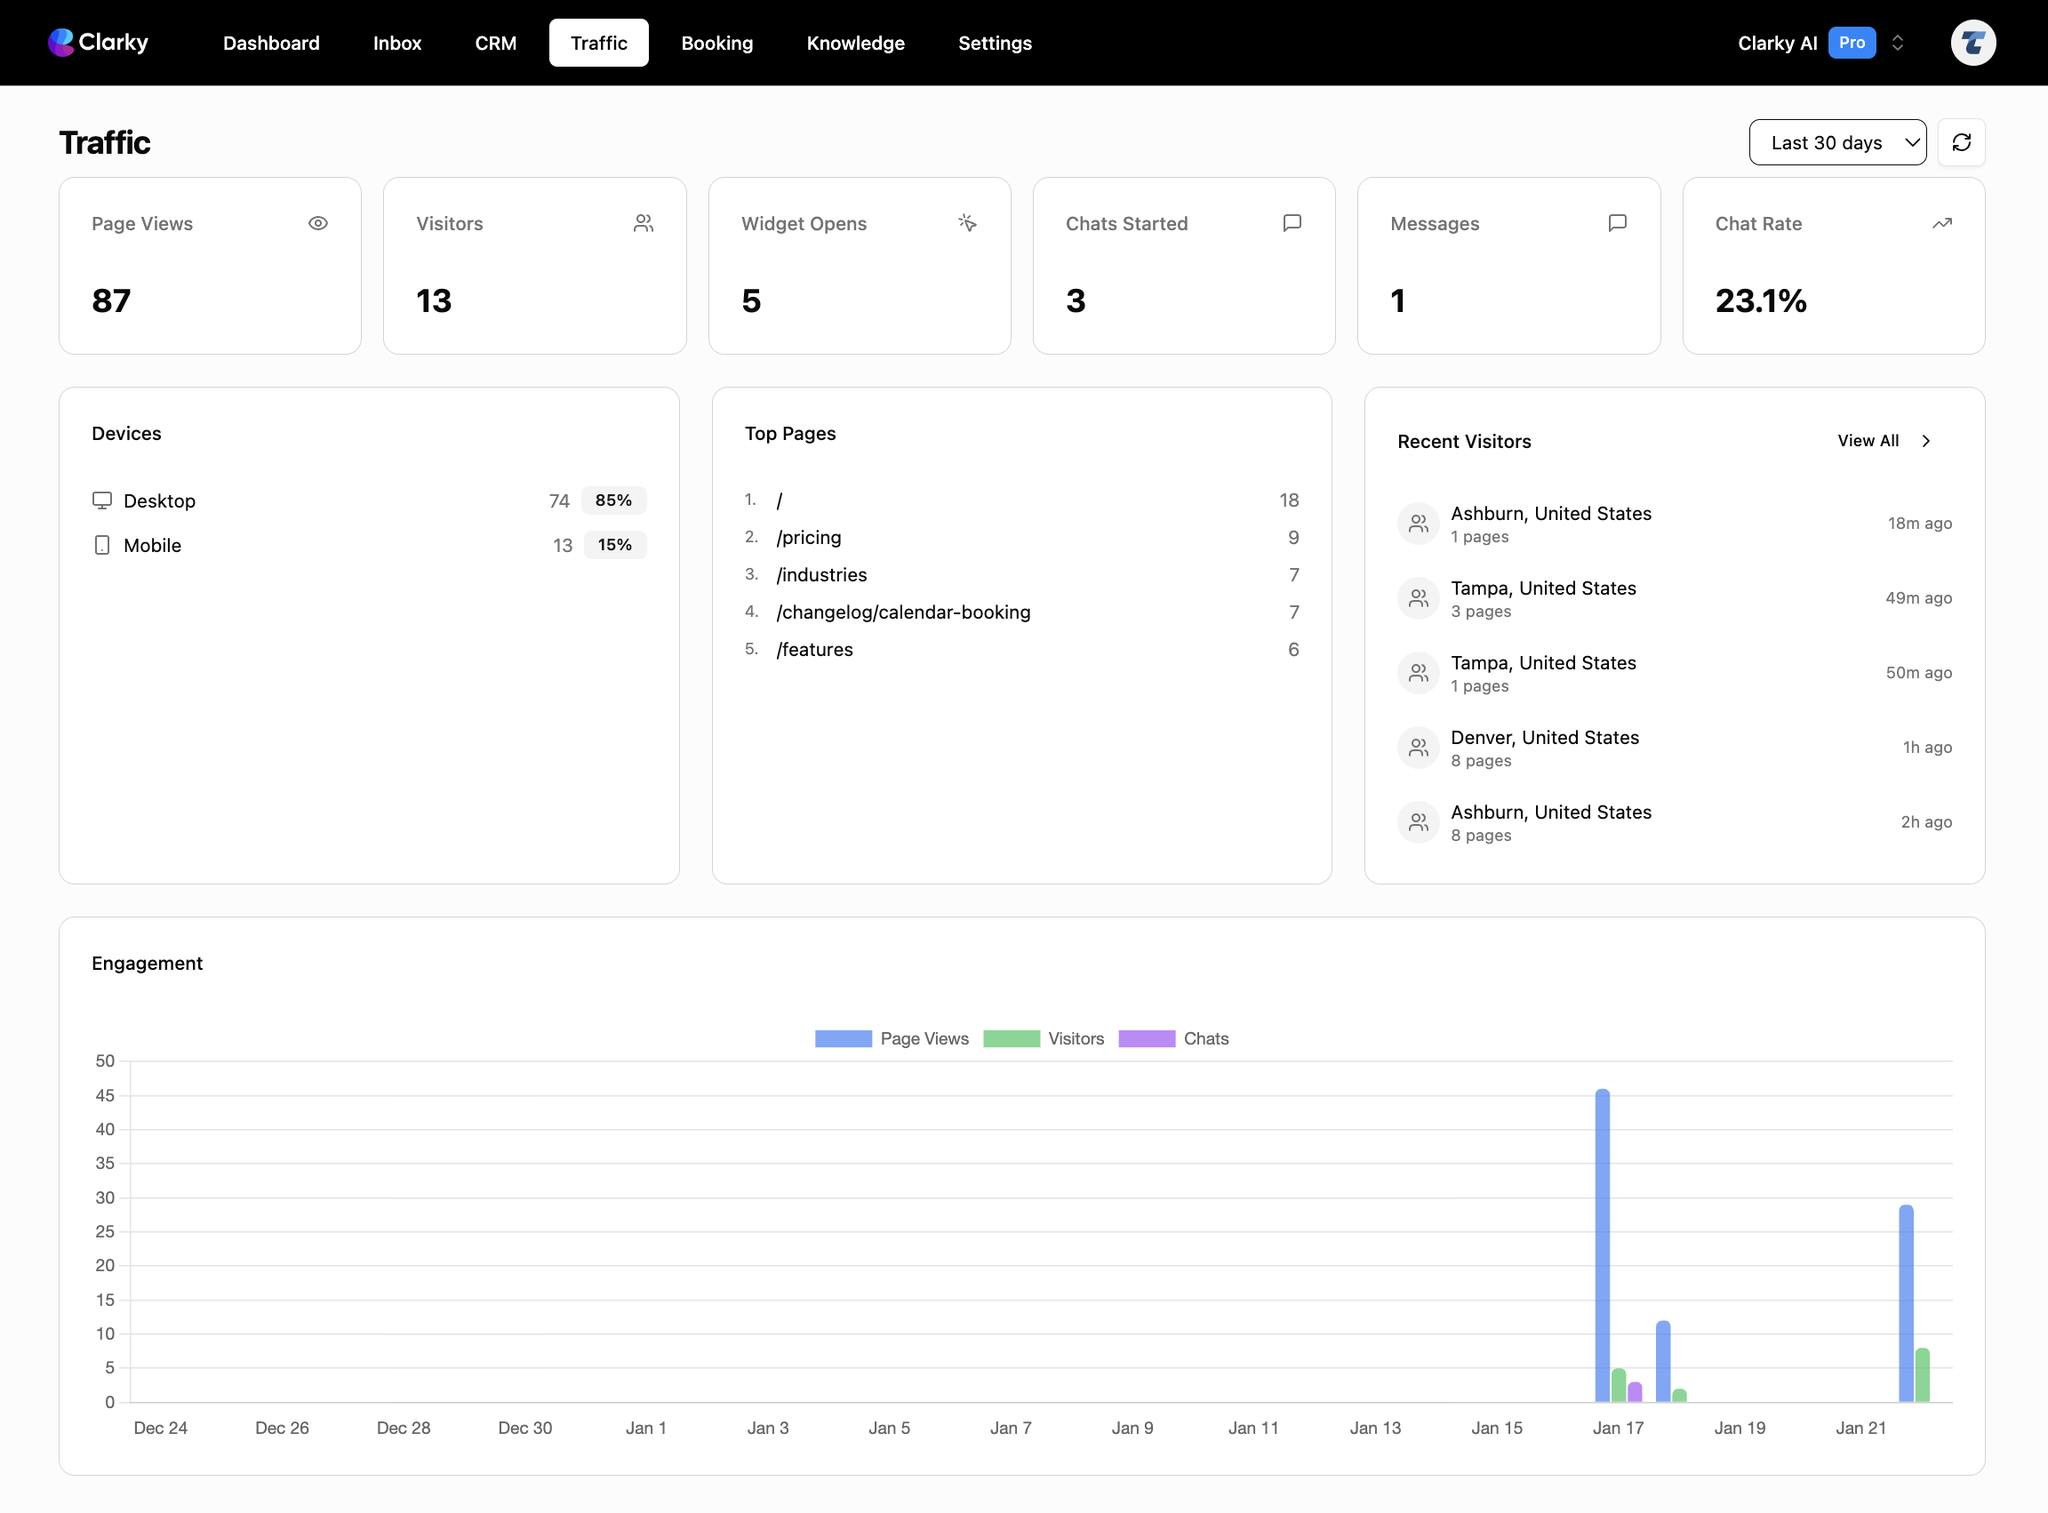The width and height of the screenshot is (2048, 1513).
Task: Click the View All chevron in Recent Visitors
Action: tap(1925, 440)
